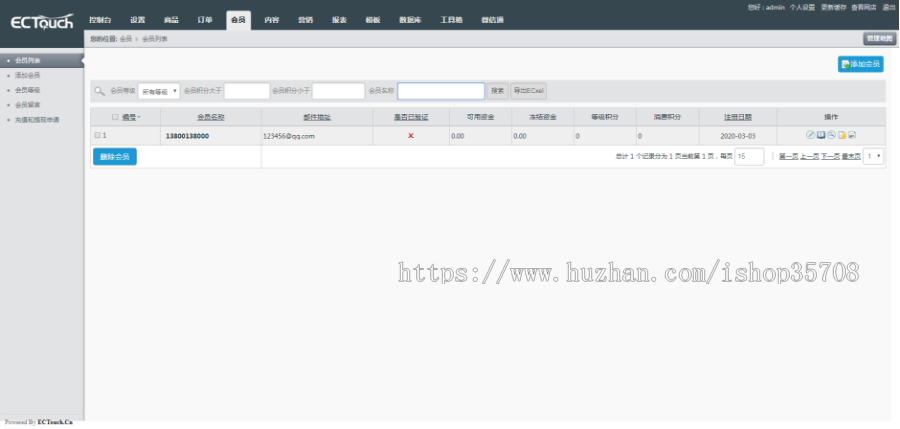The height and width of the screenshot is (429, 900).
Task: Open the 内容 top menu
Action: click(271, 20)
